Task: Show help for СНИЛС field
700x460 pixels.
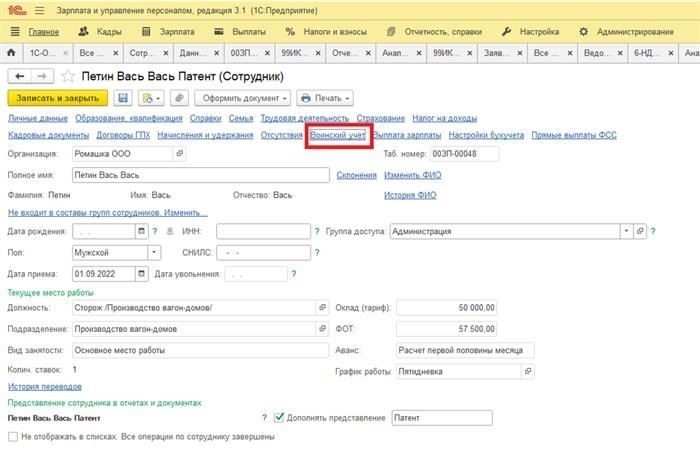Action: [317, 252]
